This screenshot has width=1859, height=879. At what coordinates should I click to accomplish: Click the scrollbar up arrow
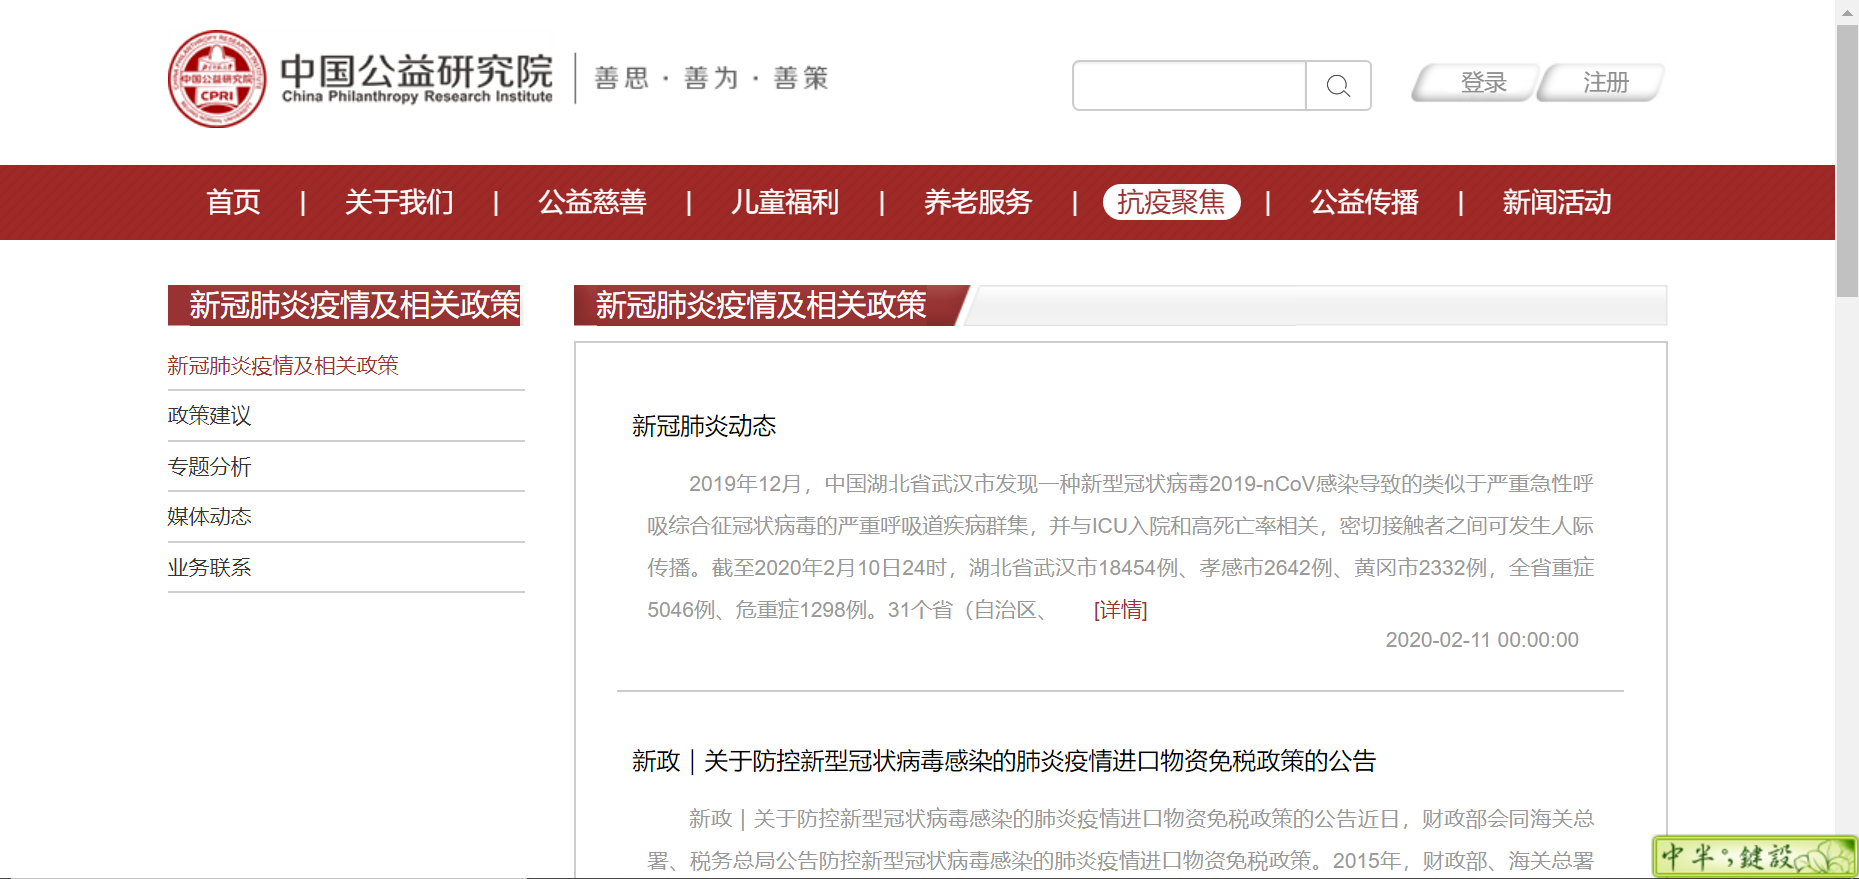tap(1847, 11)
